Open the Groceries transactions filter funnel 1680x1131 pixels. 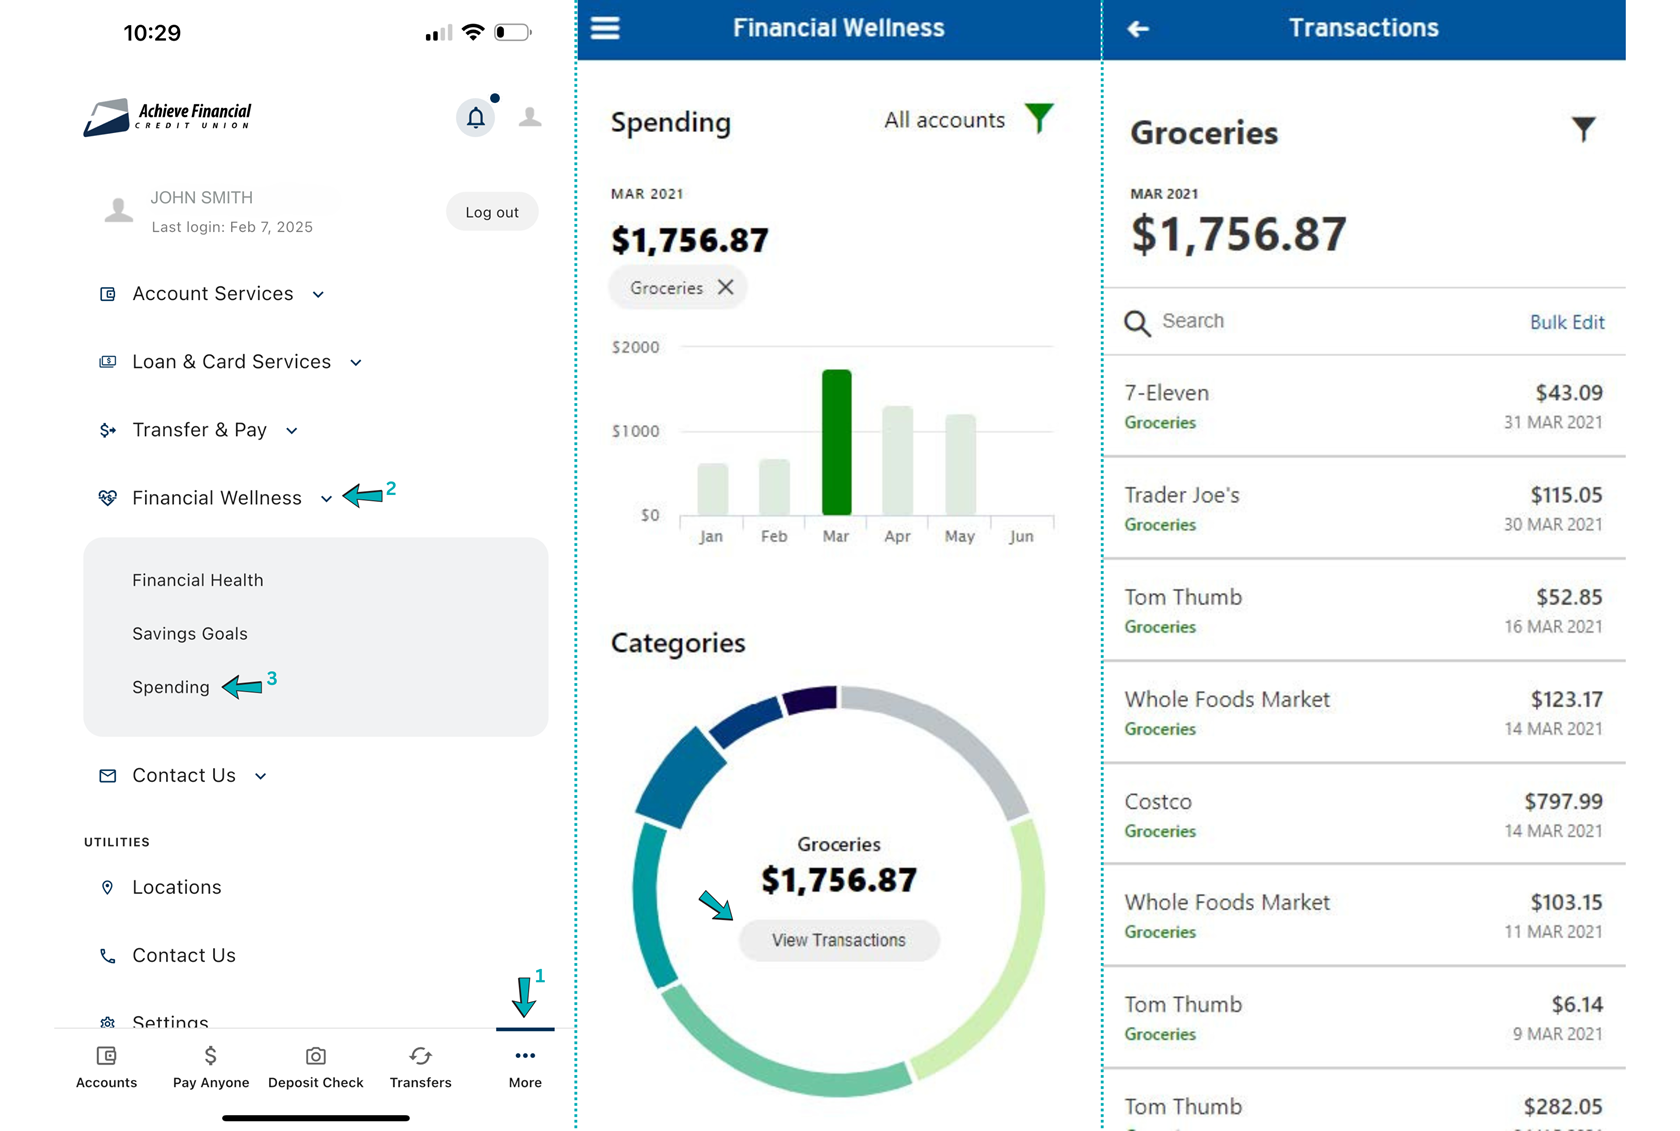(1583, 129)
